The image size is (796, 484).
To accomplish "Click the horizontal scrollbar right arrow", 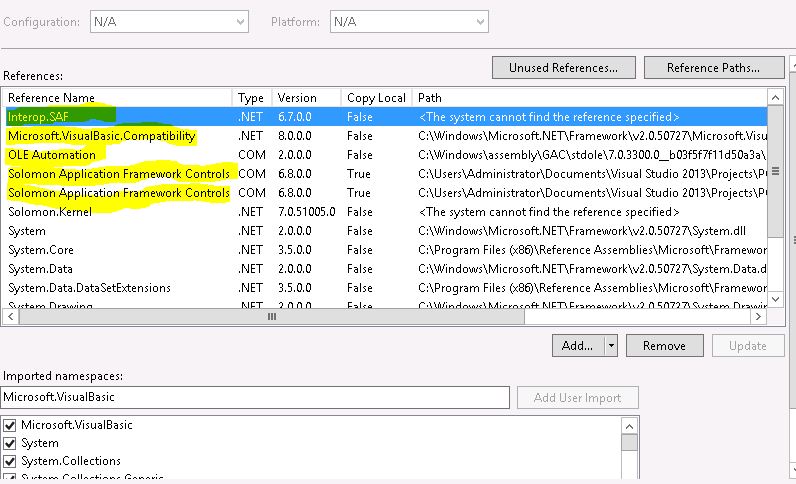I will pos(758,317).
